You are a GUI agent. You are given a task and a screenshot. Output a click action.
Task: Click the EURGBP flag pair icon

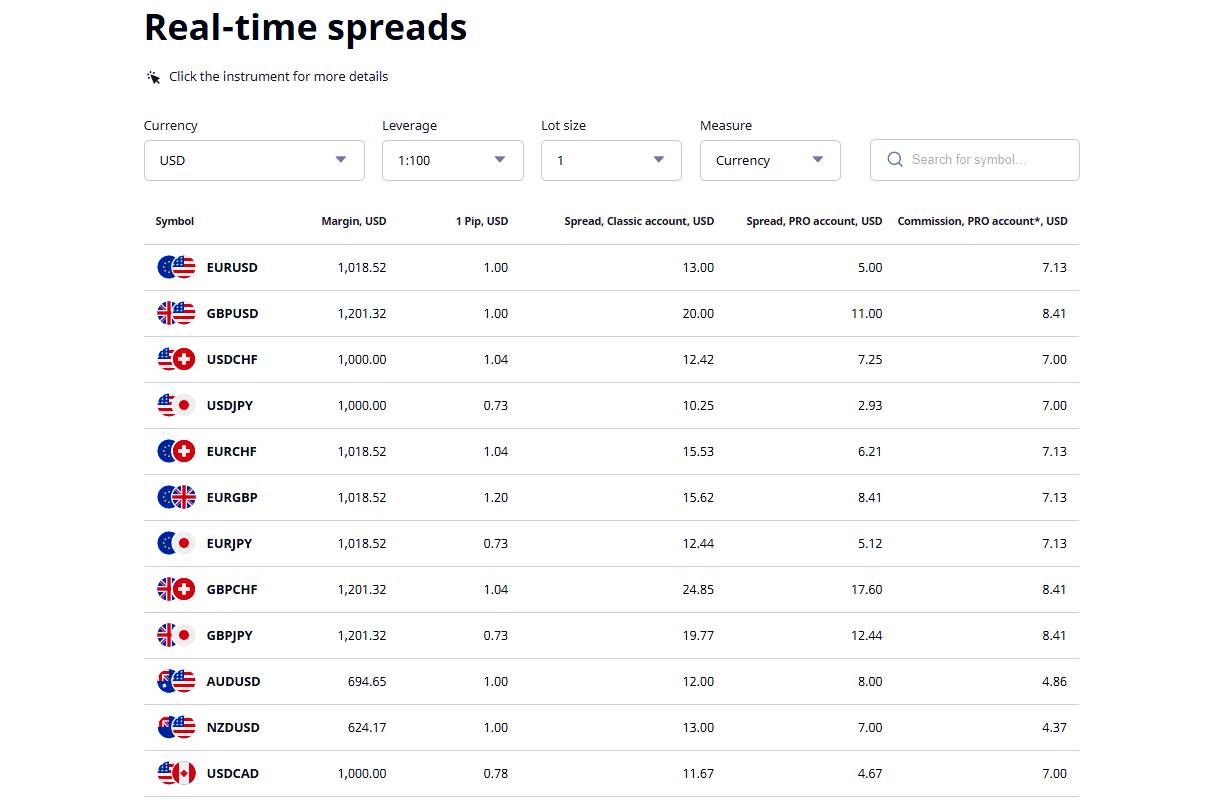pos(176,497)
